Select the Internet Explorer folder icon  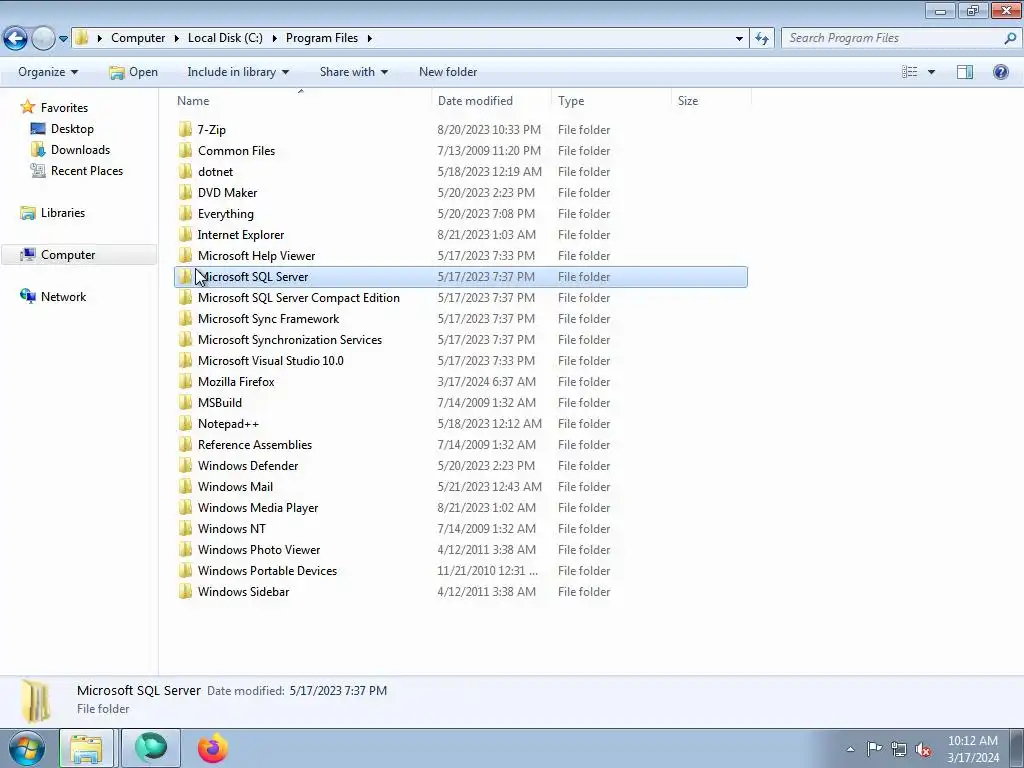click(x=185, y=234)
